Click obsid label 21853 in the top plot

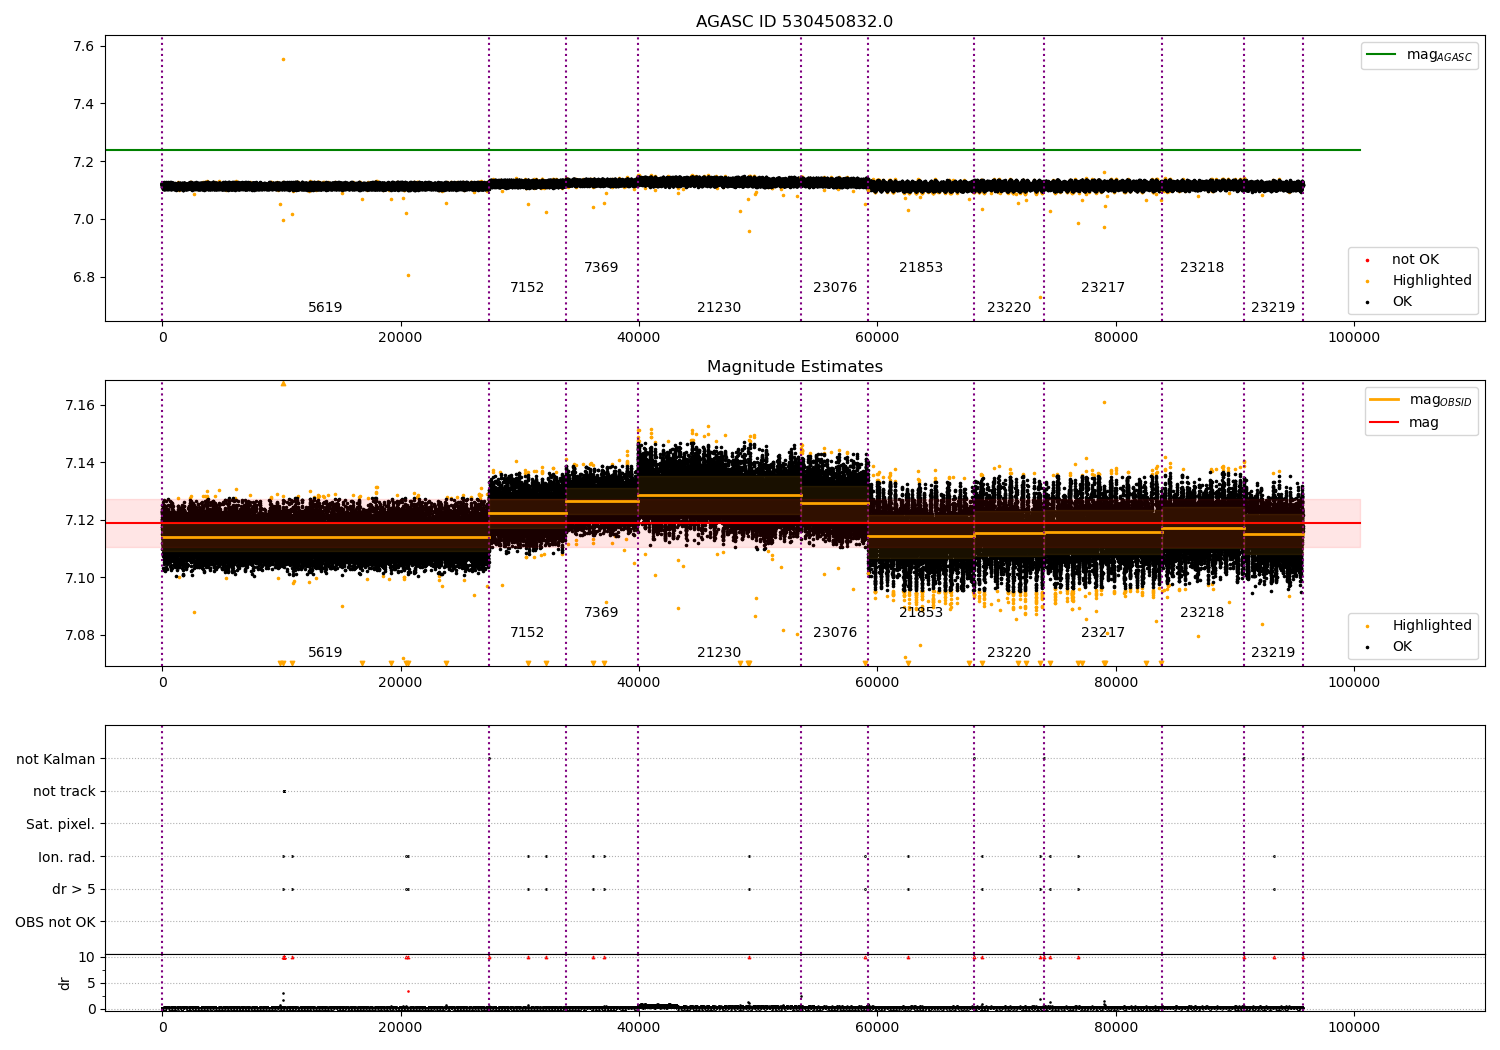point(921,268)
